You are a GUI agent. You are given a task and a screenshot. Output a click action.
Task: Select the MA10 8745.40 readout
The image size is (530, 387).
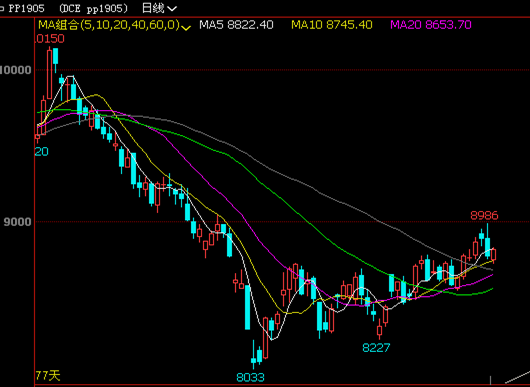tap(332, 25)
